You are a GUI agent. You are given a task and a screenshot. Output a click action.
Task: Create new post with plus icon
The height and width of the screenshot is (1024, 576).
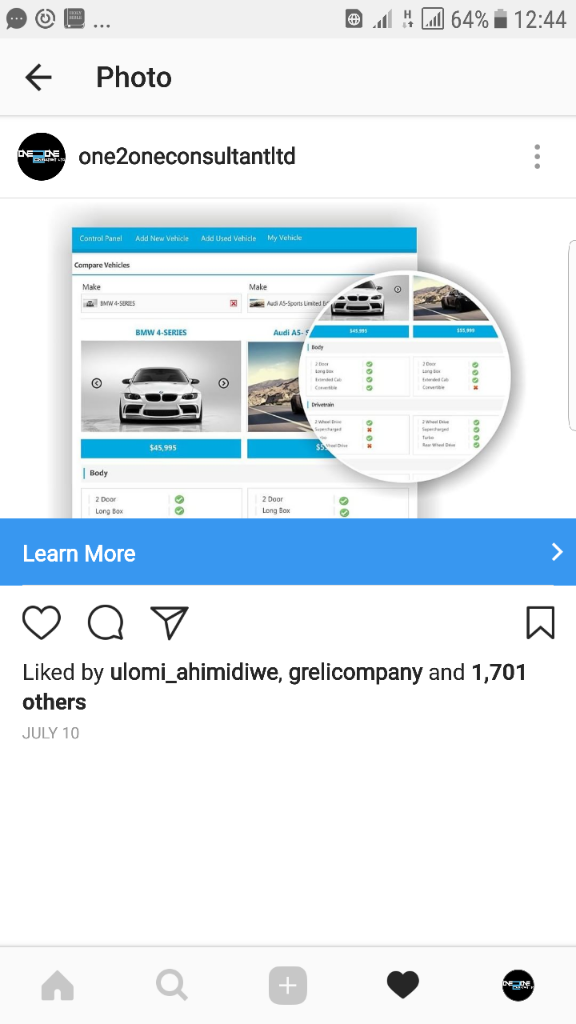tap(288, 985)
